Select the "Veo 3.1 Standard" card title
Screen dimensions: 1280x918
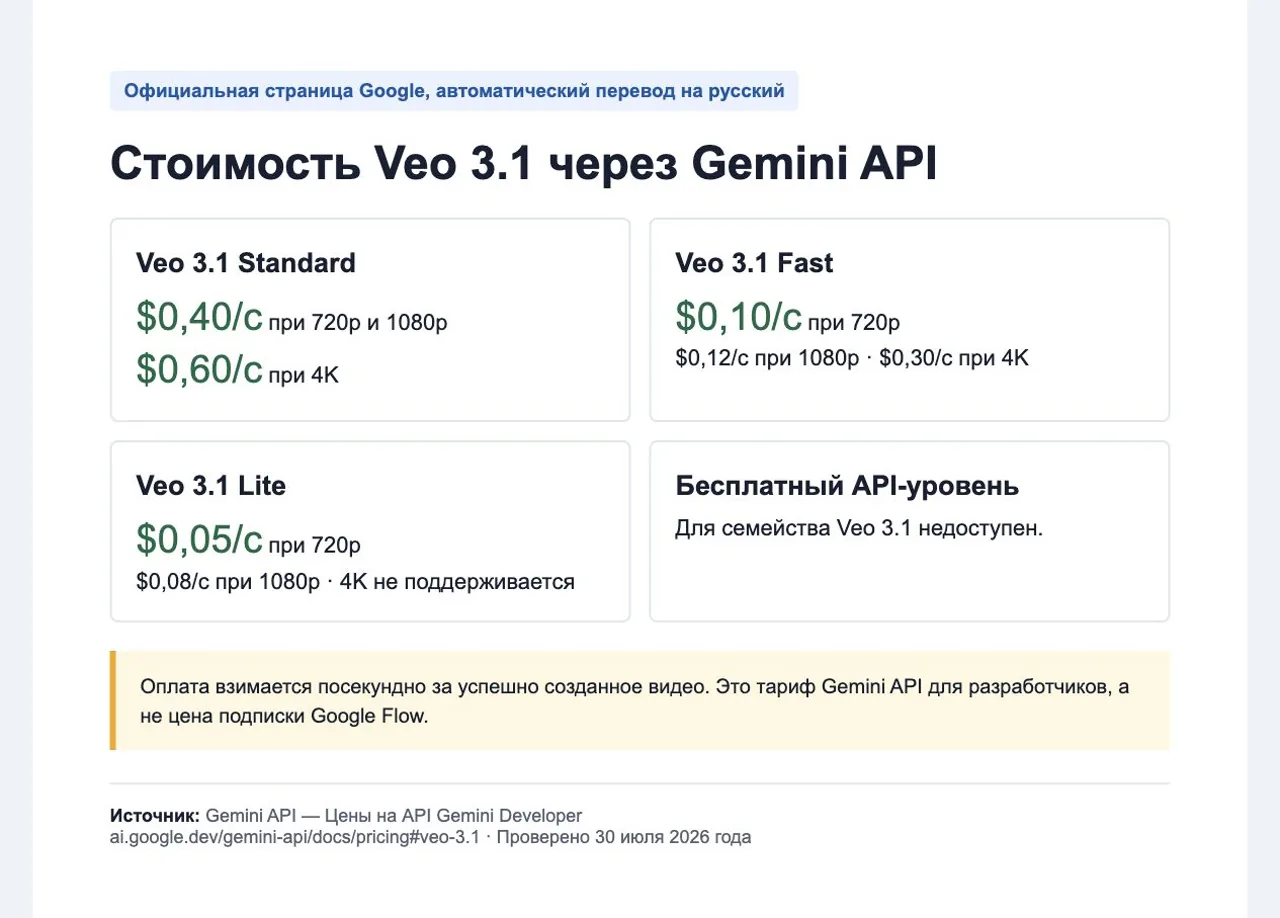246,263
